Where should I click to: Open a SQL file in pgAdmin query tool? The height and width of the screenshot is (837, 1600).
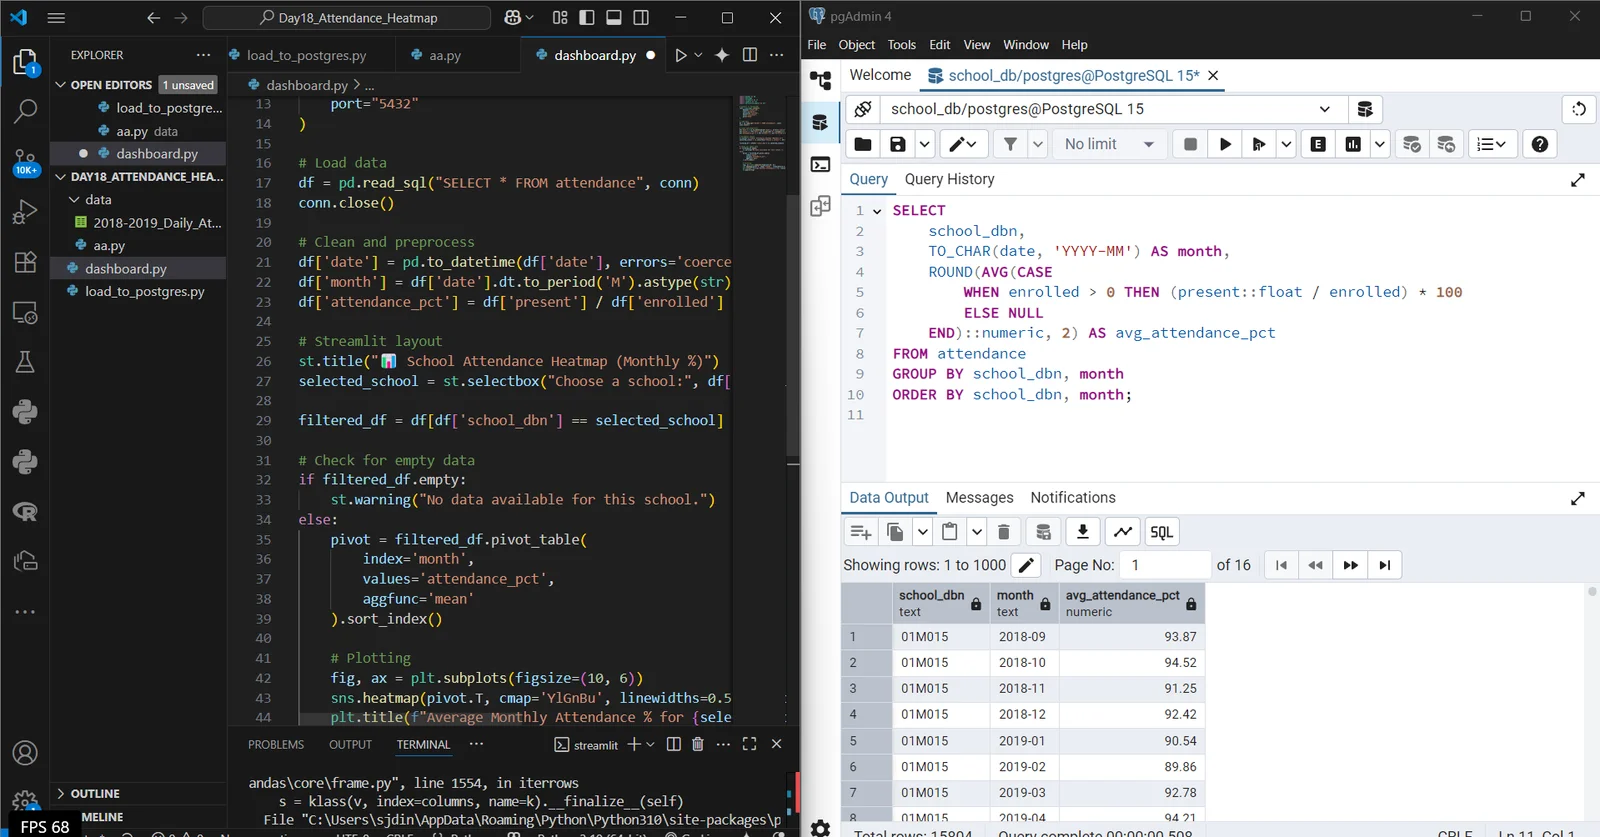[x=862, y=144]
